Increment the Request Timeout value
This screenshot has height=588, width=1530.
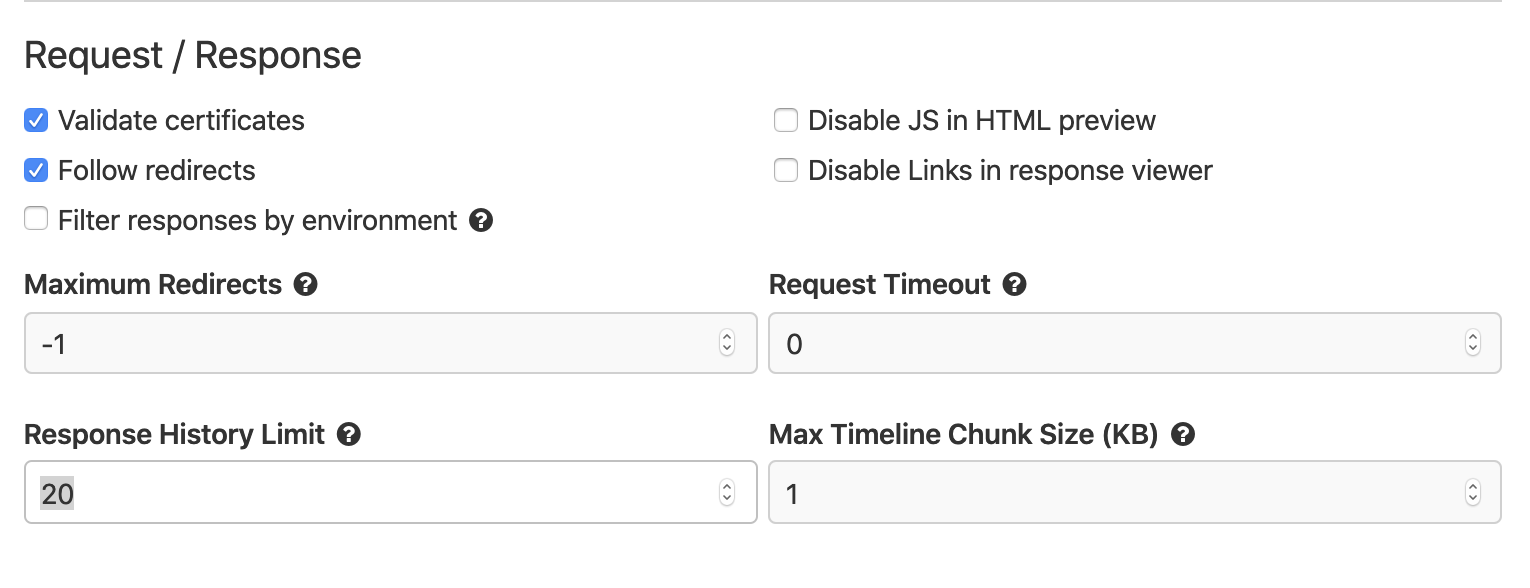1471,337
